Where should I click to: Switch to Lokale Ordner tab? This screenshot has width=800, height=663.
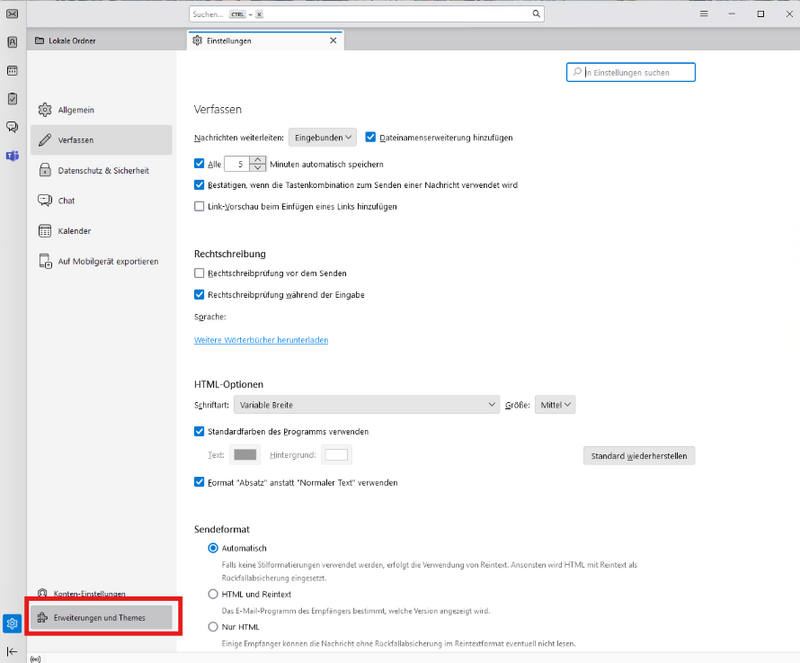107,40
